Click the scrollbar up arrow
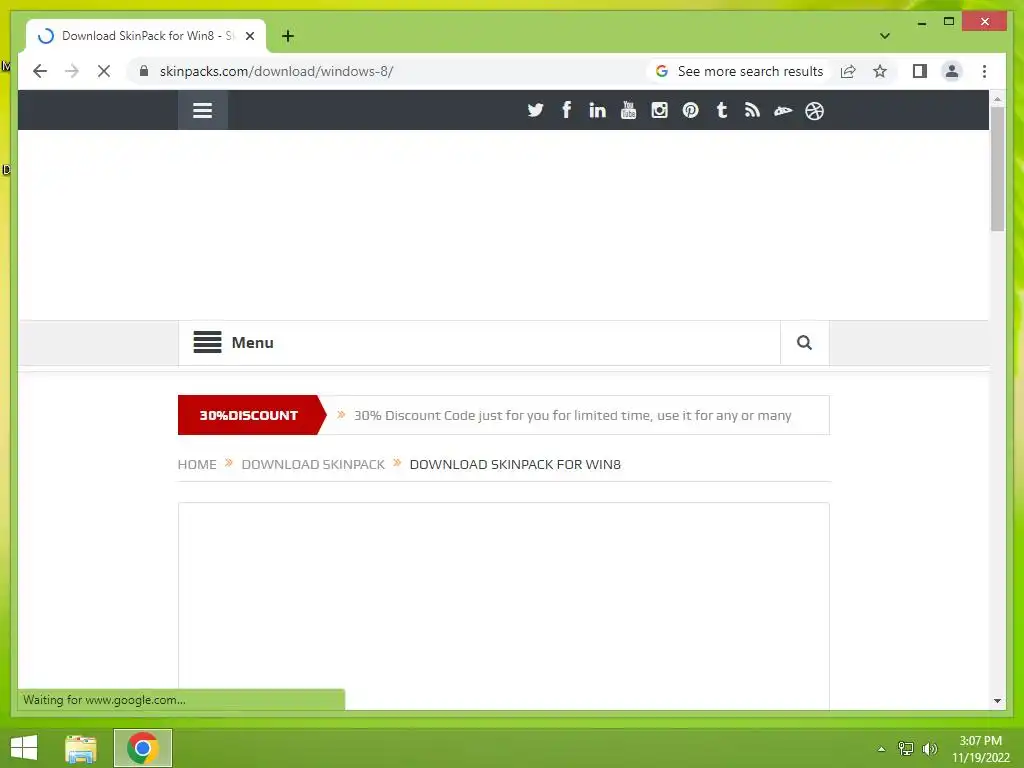The height and width of the screenshot is (768, 1024). click(x=997, y=99)
